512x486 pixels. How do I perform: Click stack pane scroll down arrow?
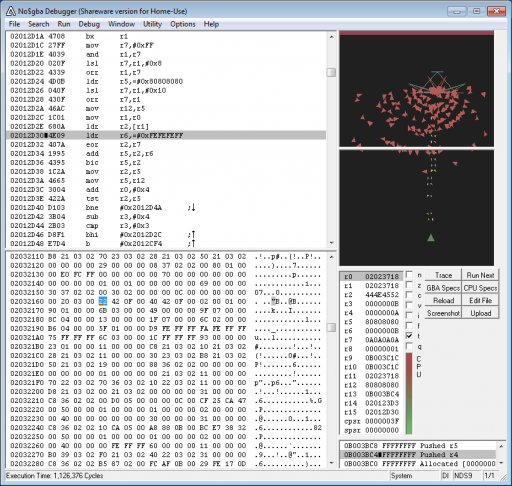coord(501,463)
